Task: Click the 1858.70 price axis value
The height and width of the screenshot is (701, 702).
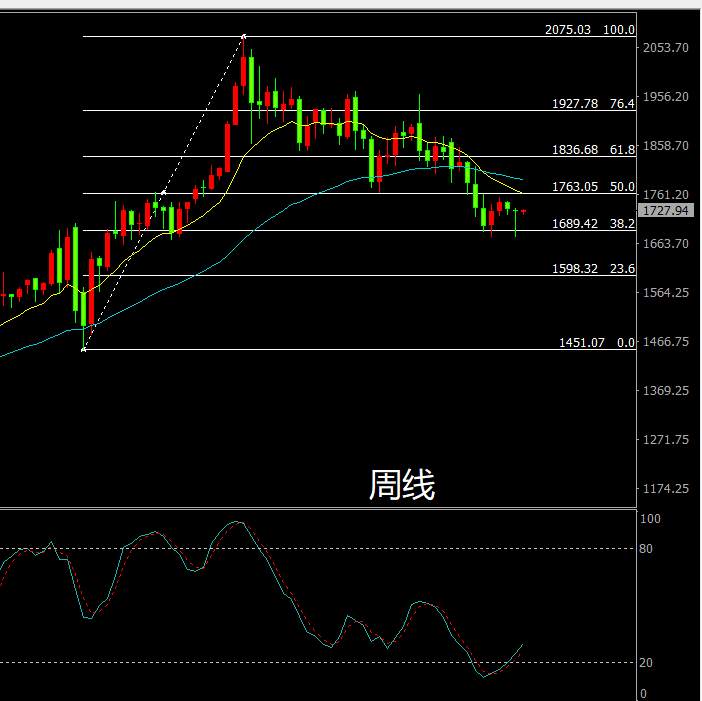Action: [665, 145]
